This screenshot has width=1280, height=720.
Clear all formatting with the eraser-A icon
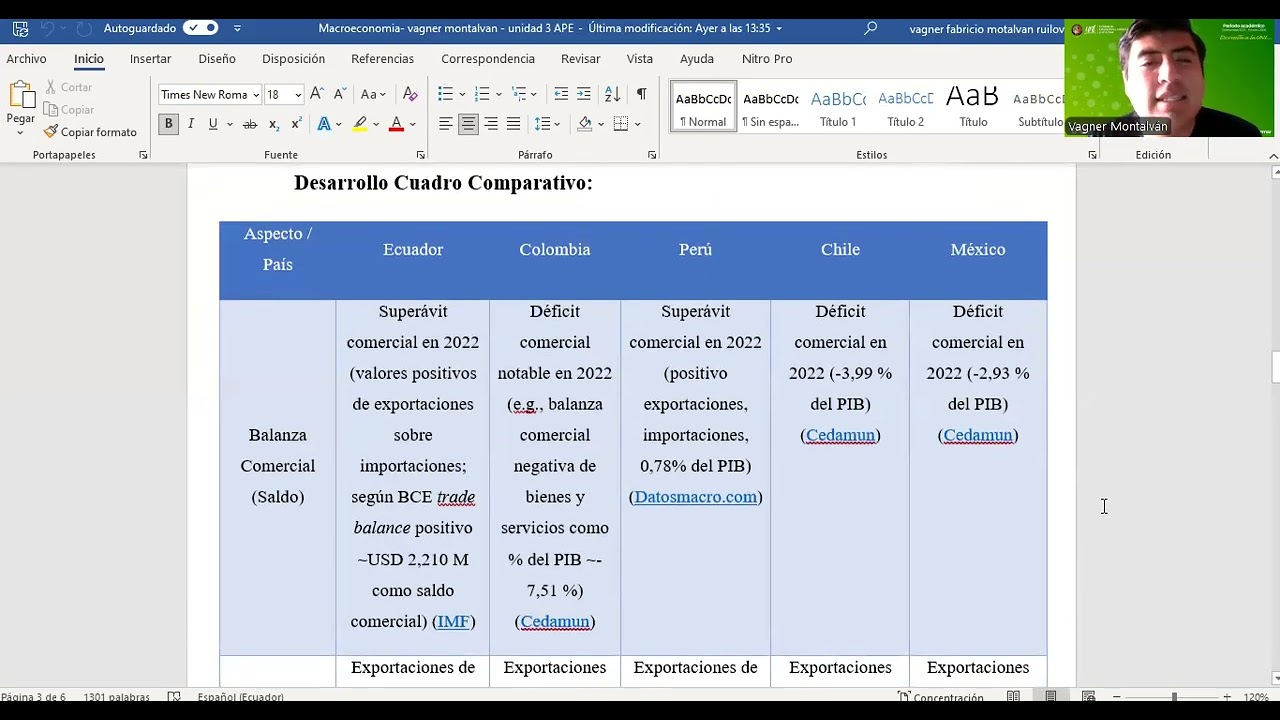point(409,94)
